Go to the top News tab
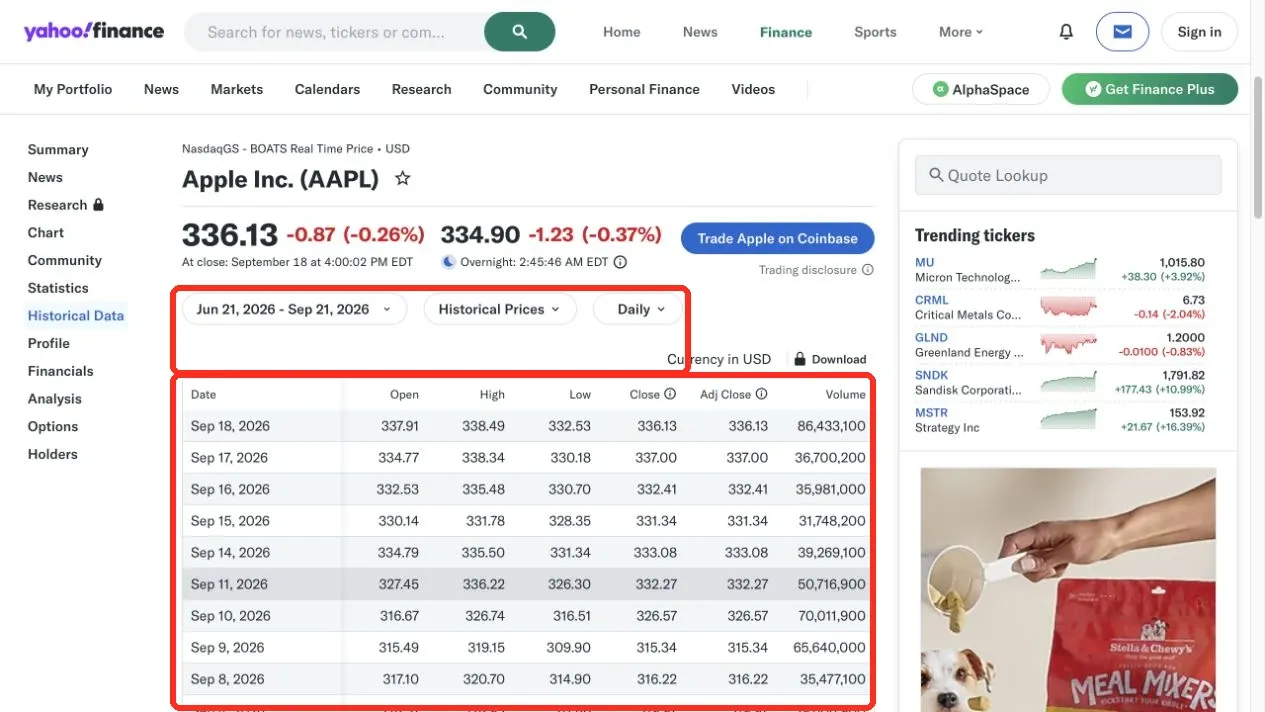Image resolution: width=1265 pixels, height=712 pixels. click(700, 32)
